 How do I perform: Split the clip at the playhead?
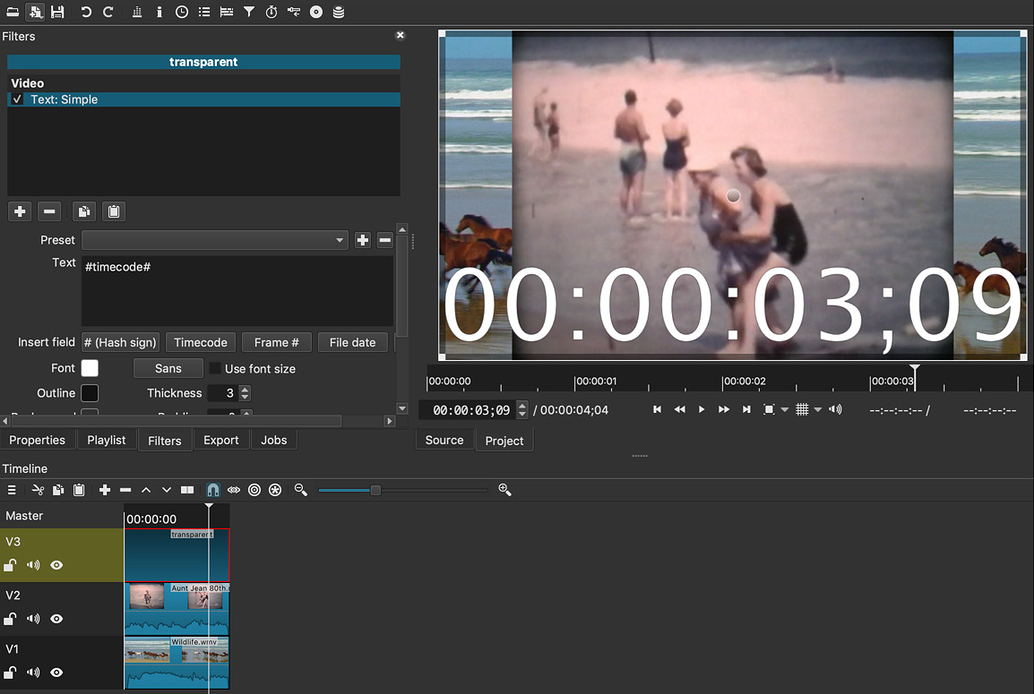(x=187, y=490)
